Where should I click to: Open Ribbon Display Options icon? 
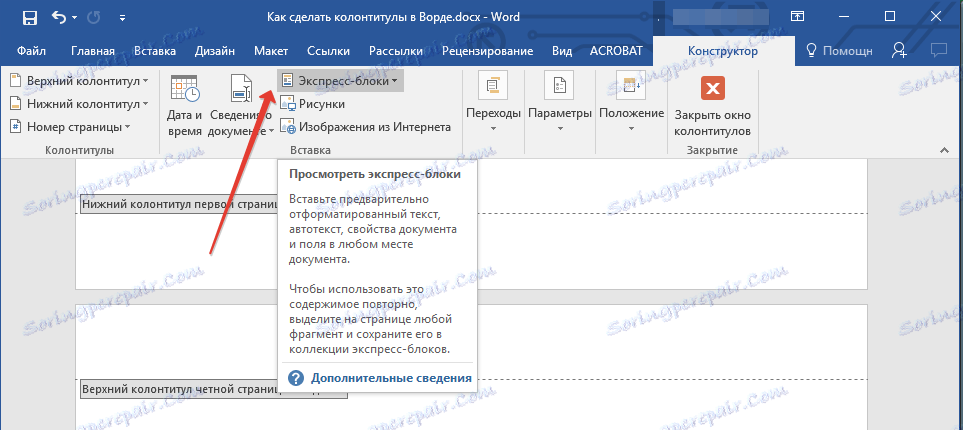pos(797,17)
